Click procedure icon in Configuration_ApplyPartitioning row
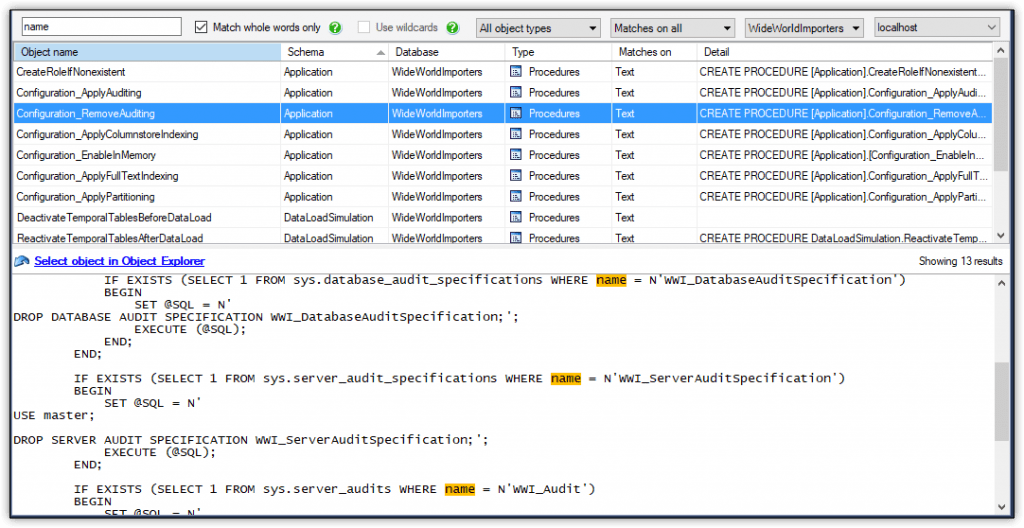The height and width of the screenshot is (528, 1024). pos(516,197)
